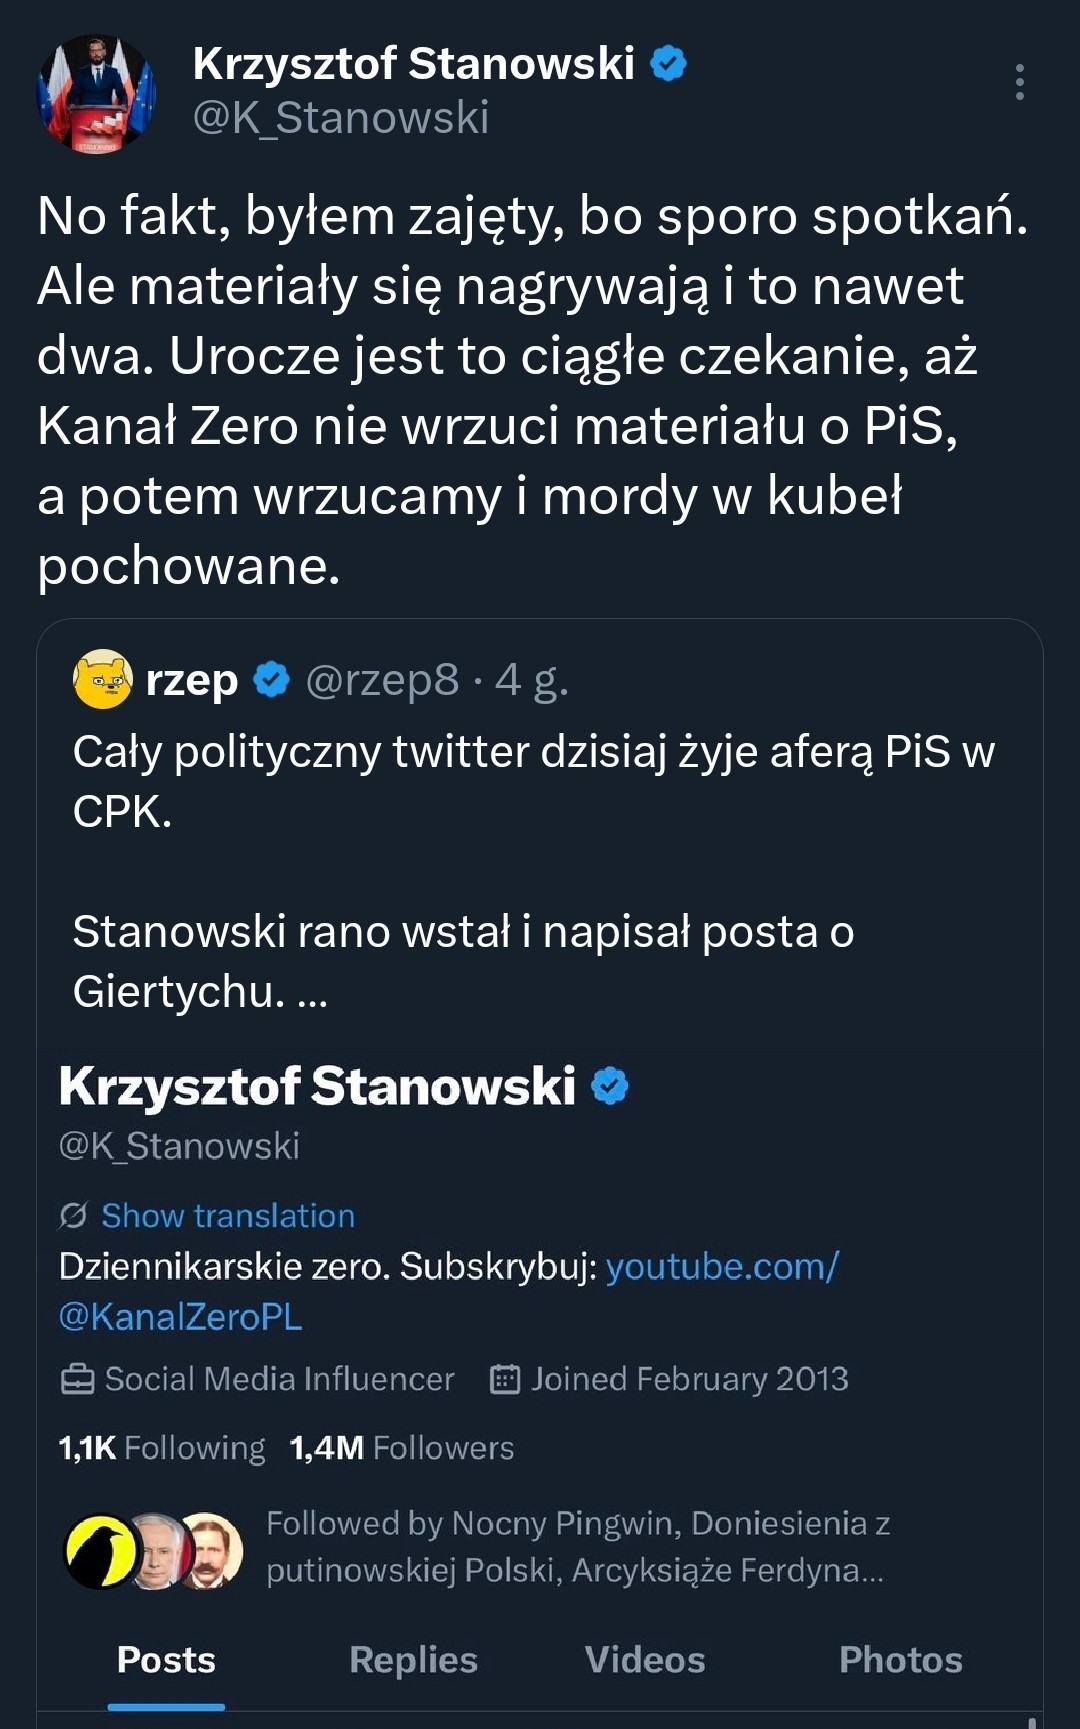Tap the blue verified badge beside Krzysztof Stanowski
The image size is (1080, 1729).
668,64
